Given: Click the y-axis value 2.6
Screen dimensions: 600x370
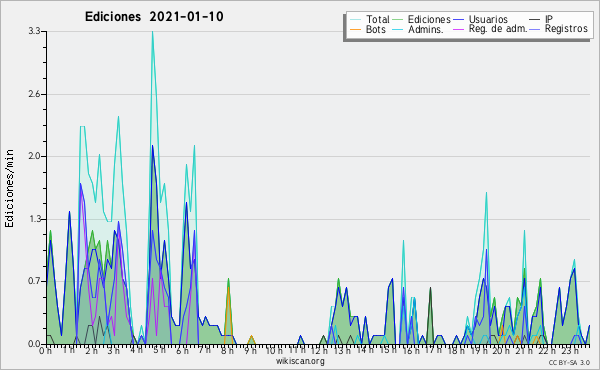Looking at the screenshot, I should click(x=34, y=94).
